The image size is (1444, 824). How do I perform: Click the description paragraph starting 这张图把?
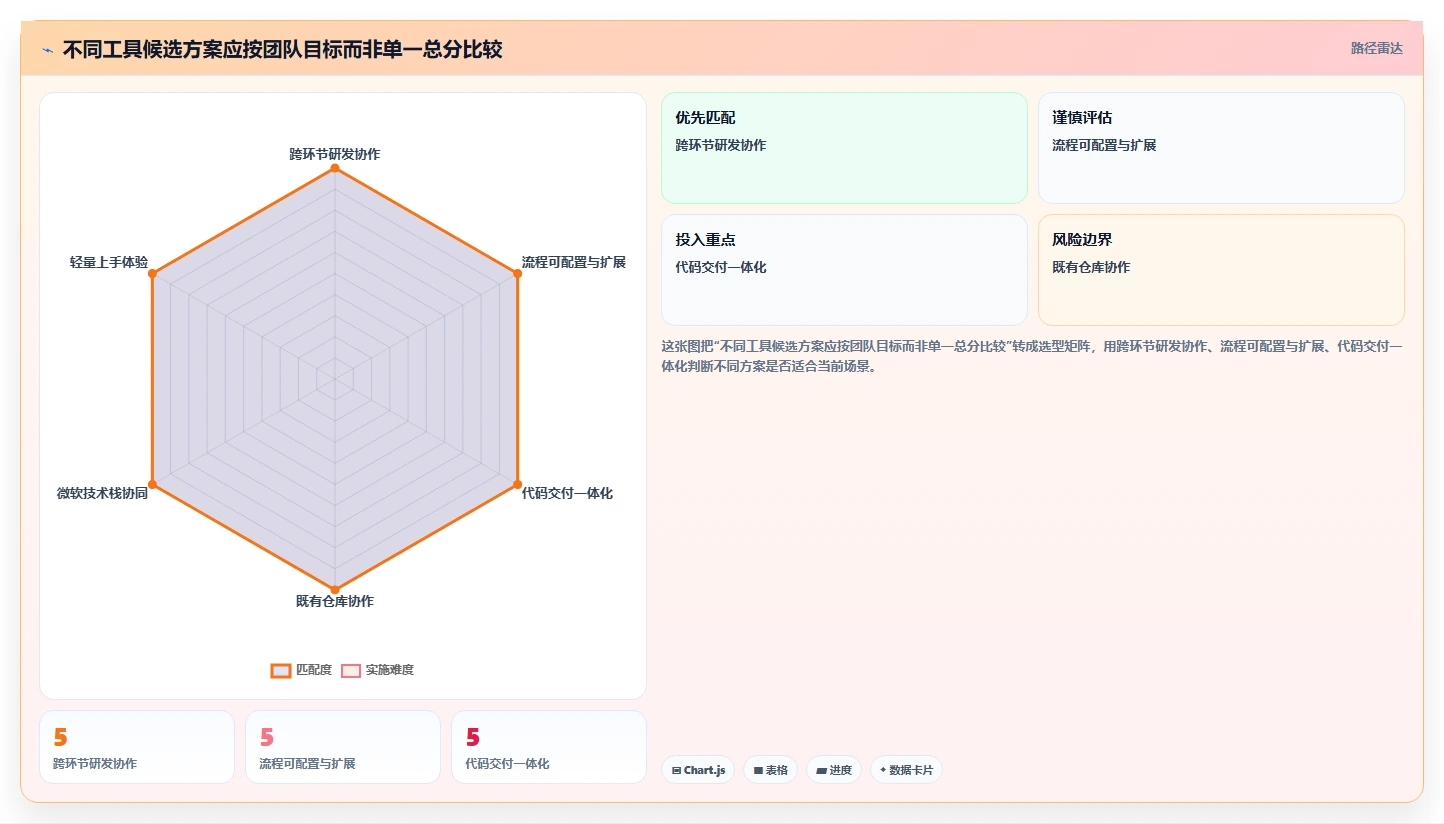pos(1032,356)
